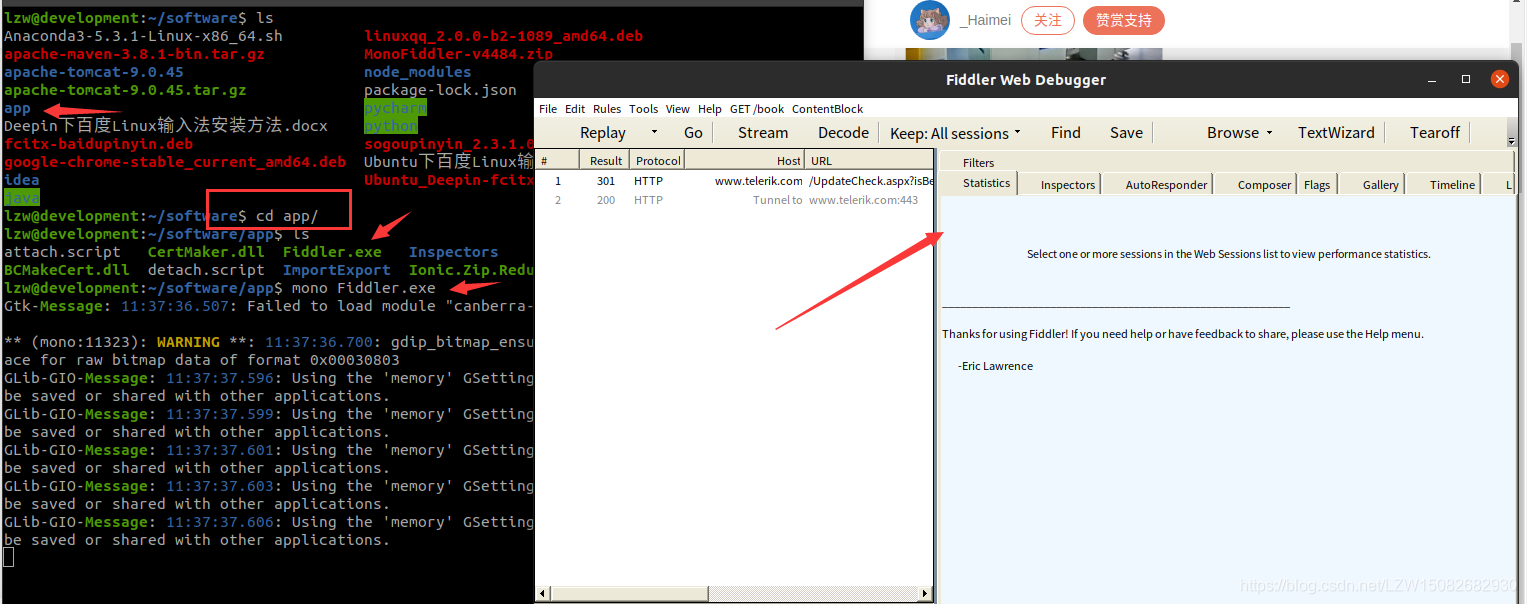
Task: Toggle Stream mode in the toolbar
Action: [x=763, y=133]
